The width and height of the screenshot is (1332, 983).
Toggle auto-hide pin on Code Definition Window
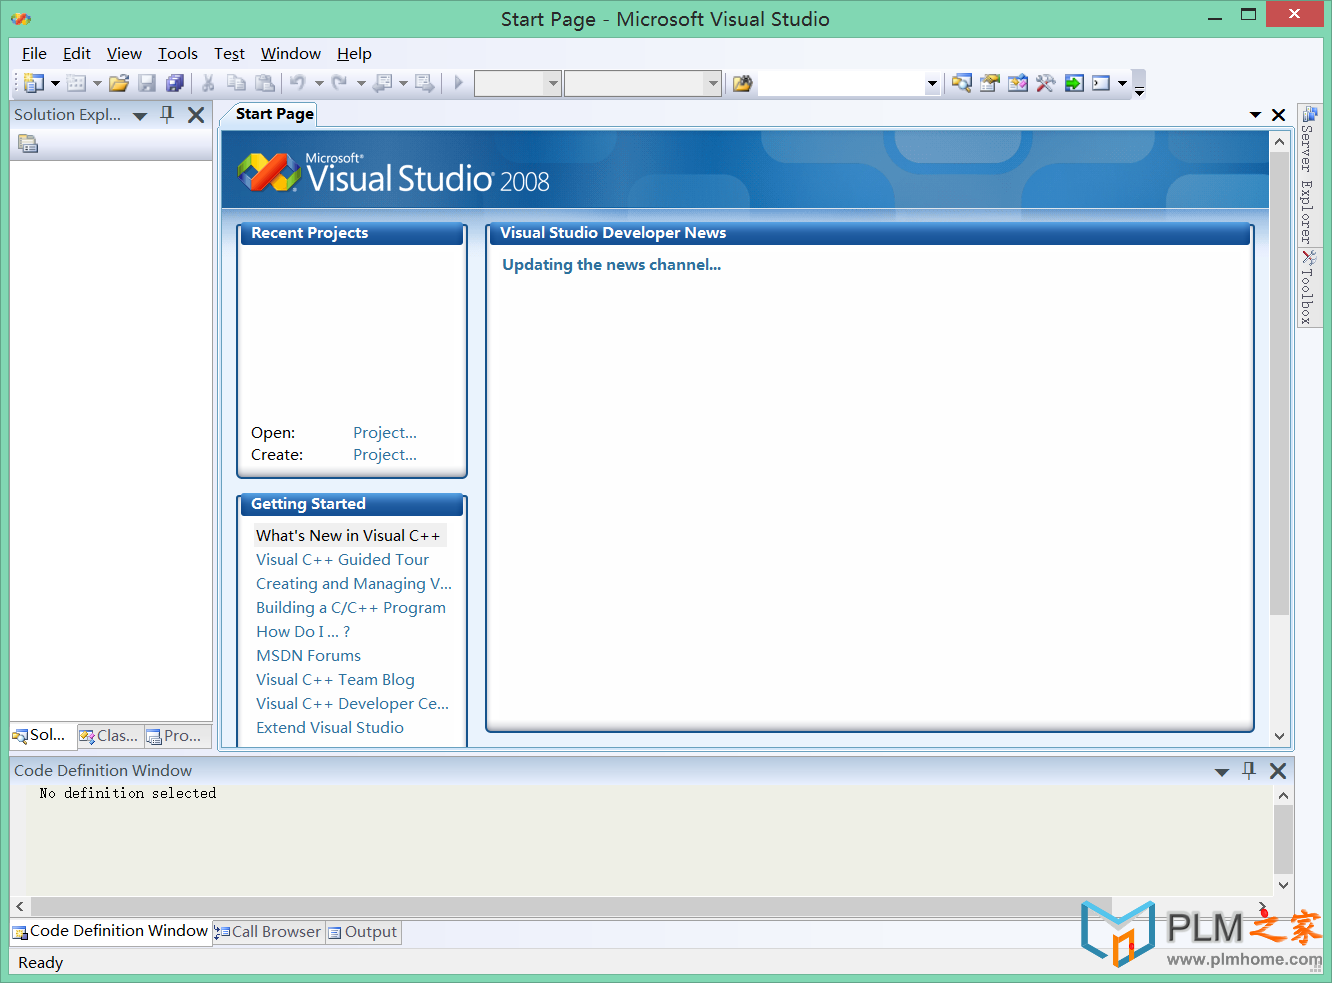click(1248, 770)
